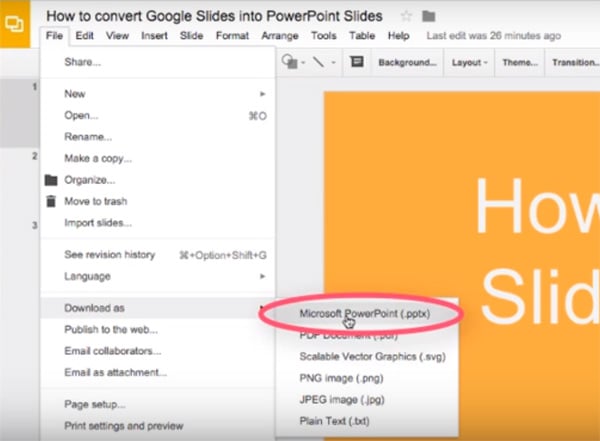Click the move-to-folder icon beside title

point(429,16)
